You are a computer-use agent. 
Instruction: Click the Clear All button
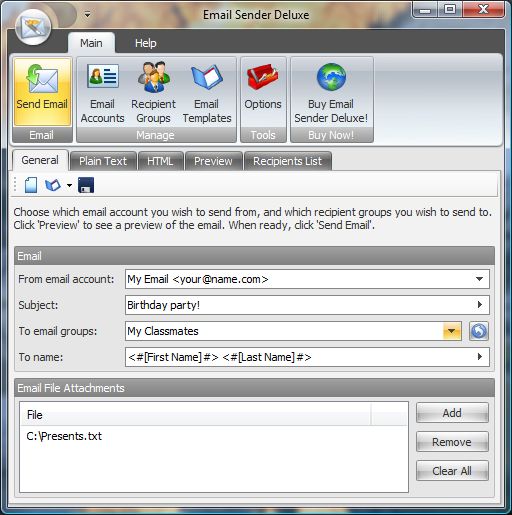click(452, 471)
